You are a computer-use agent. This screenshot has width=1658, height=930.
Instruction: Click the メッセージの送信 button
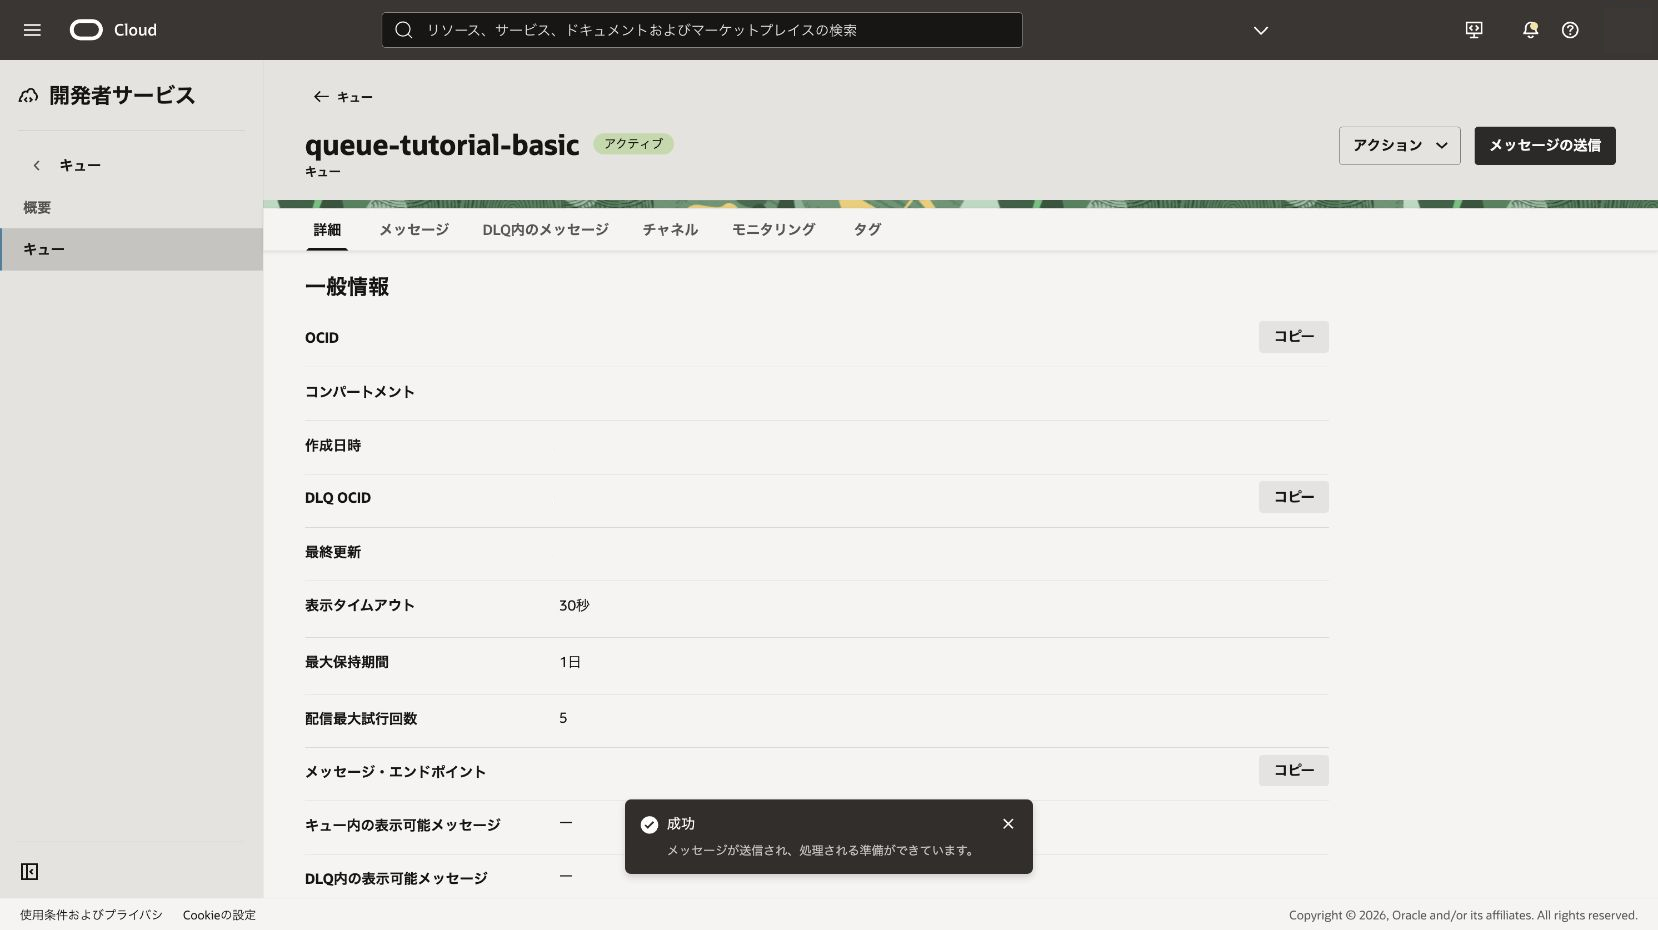(x=1545, y=146)
